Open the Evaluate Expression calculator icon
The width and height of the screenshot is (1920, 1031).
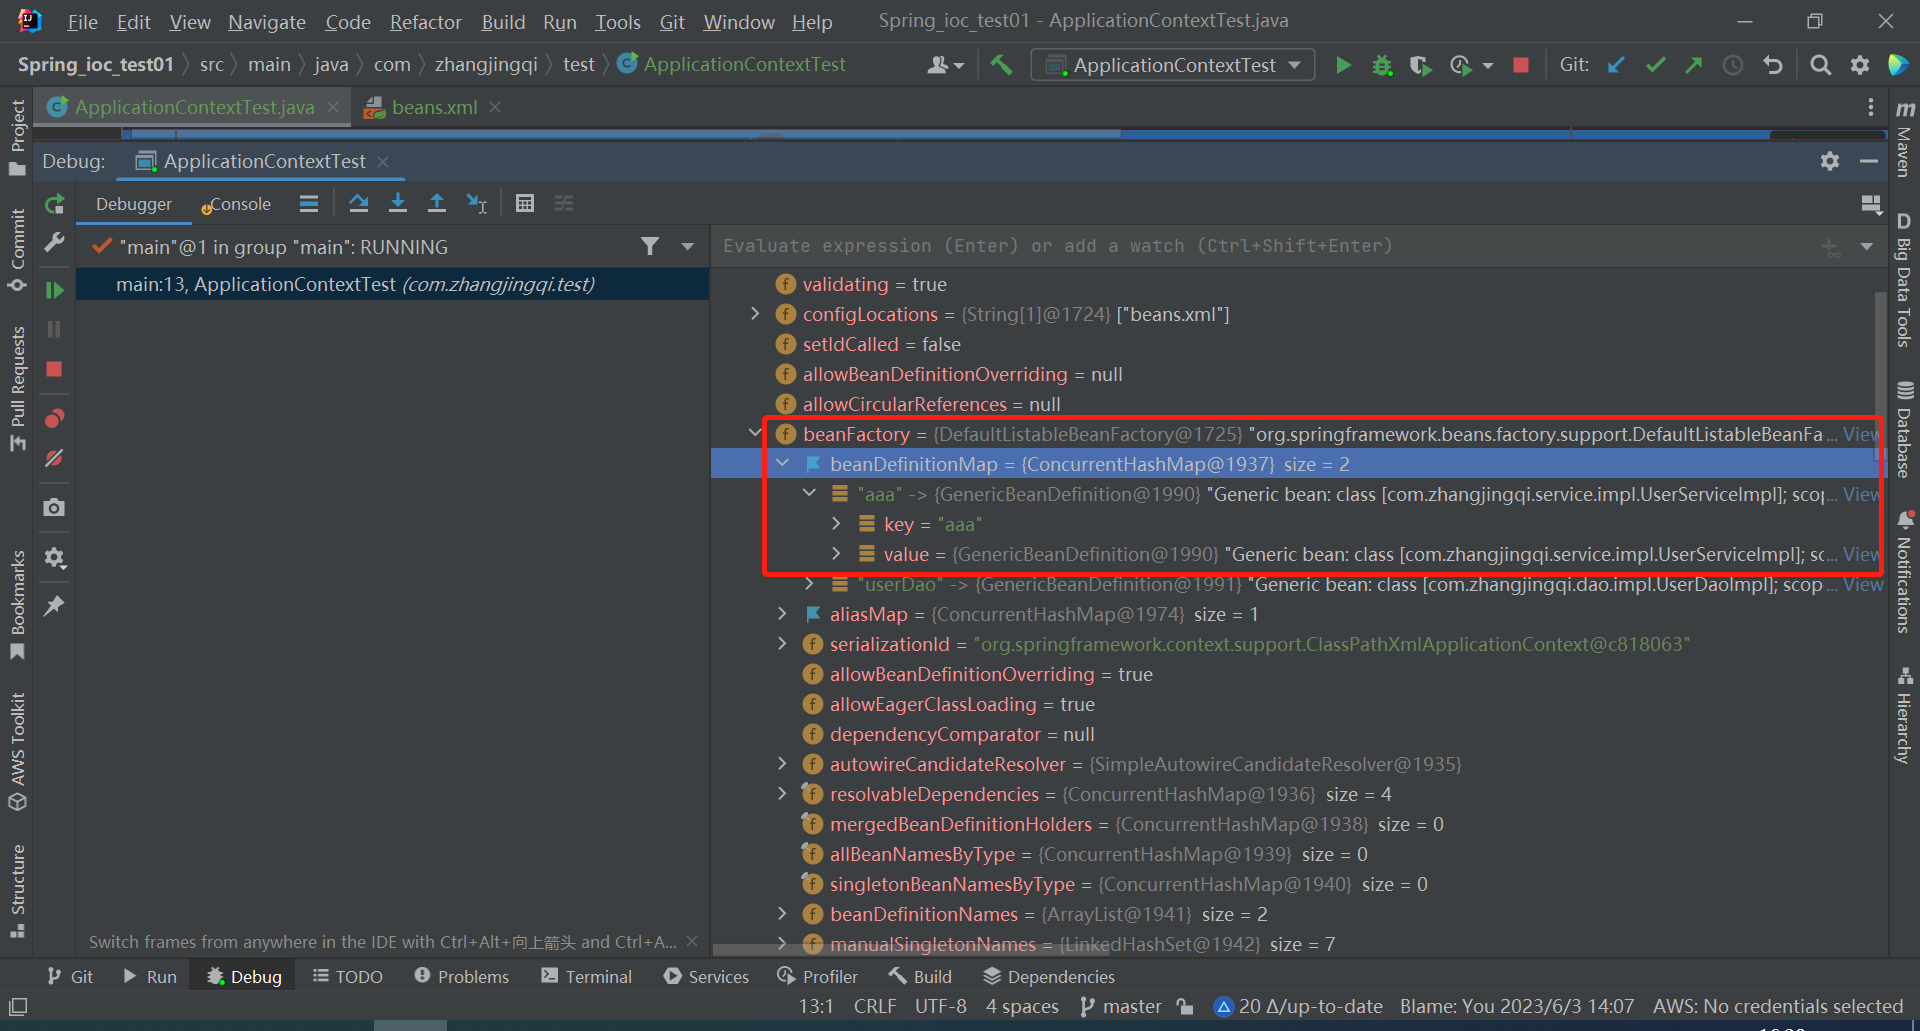525,203
